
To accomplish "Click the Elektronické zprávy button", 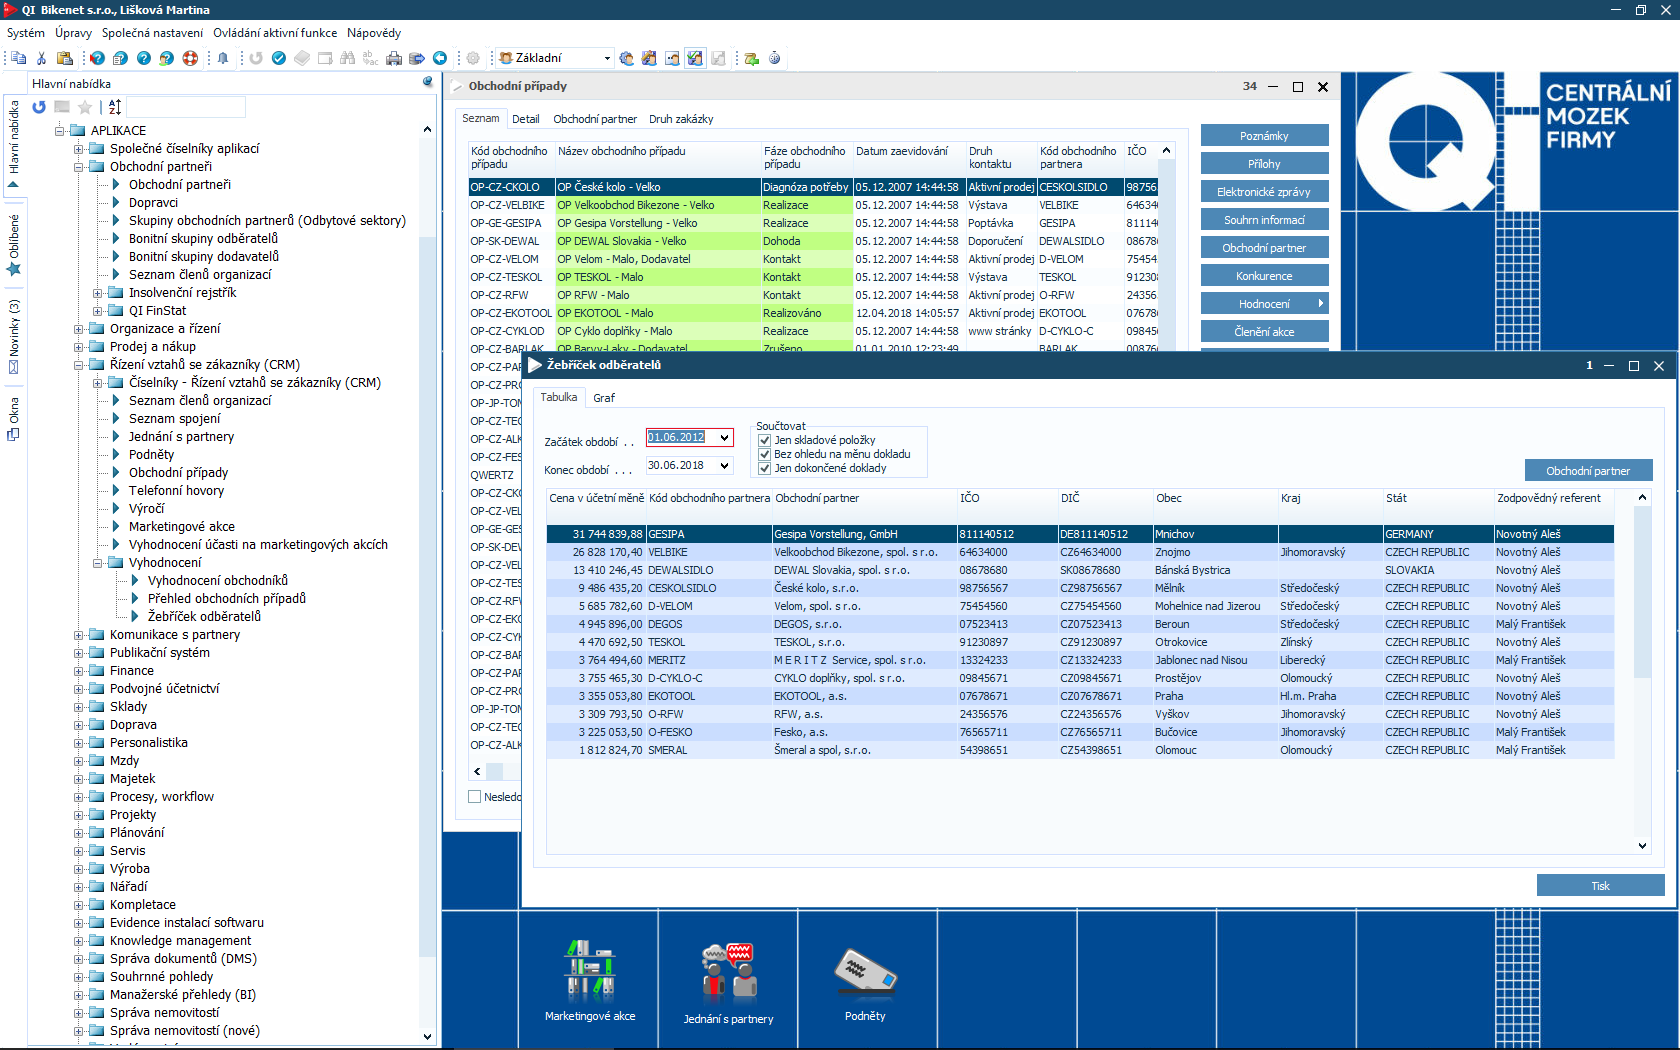I will coord(1264,192).
